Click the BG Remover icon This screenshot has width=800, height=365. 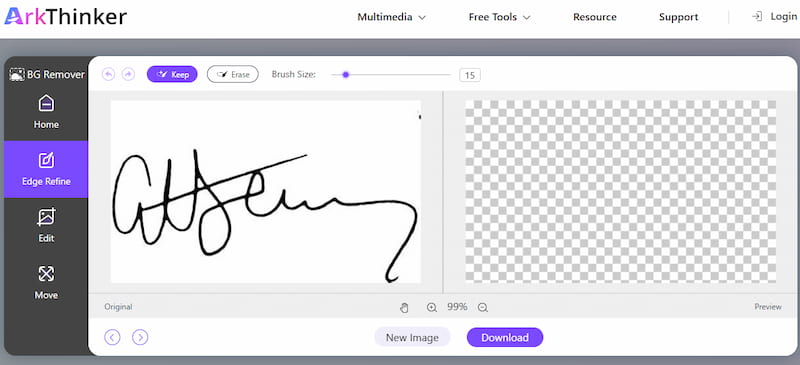17,75
